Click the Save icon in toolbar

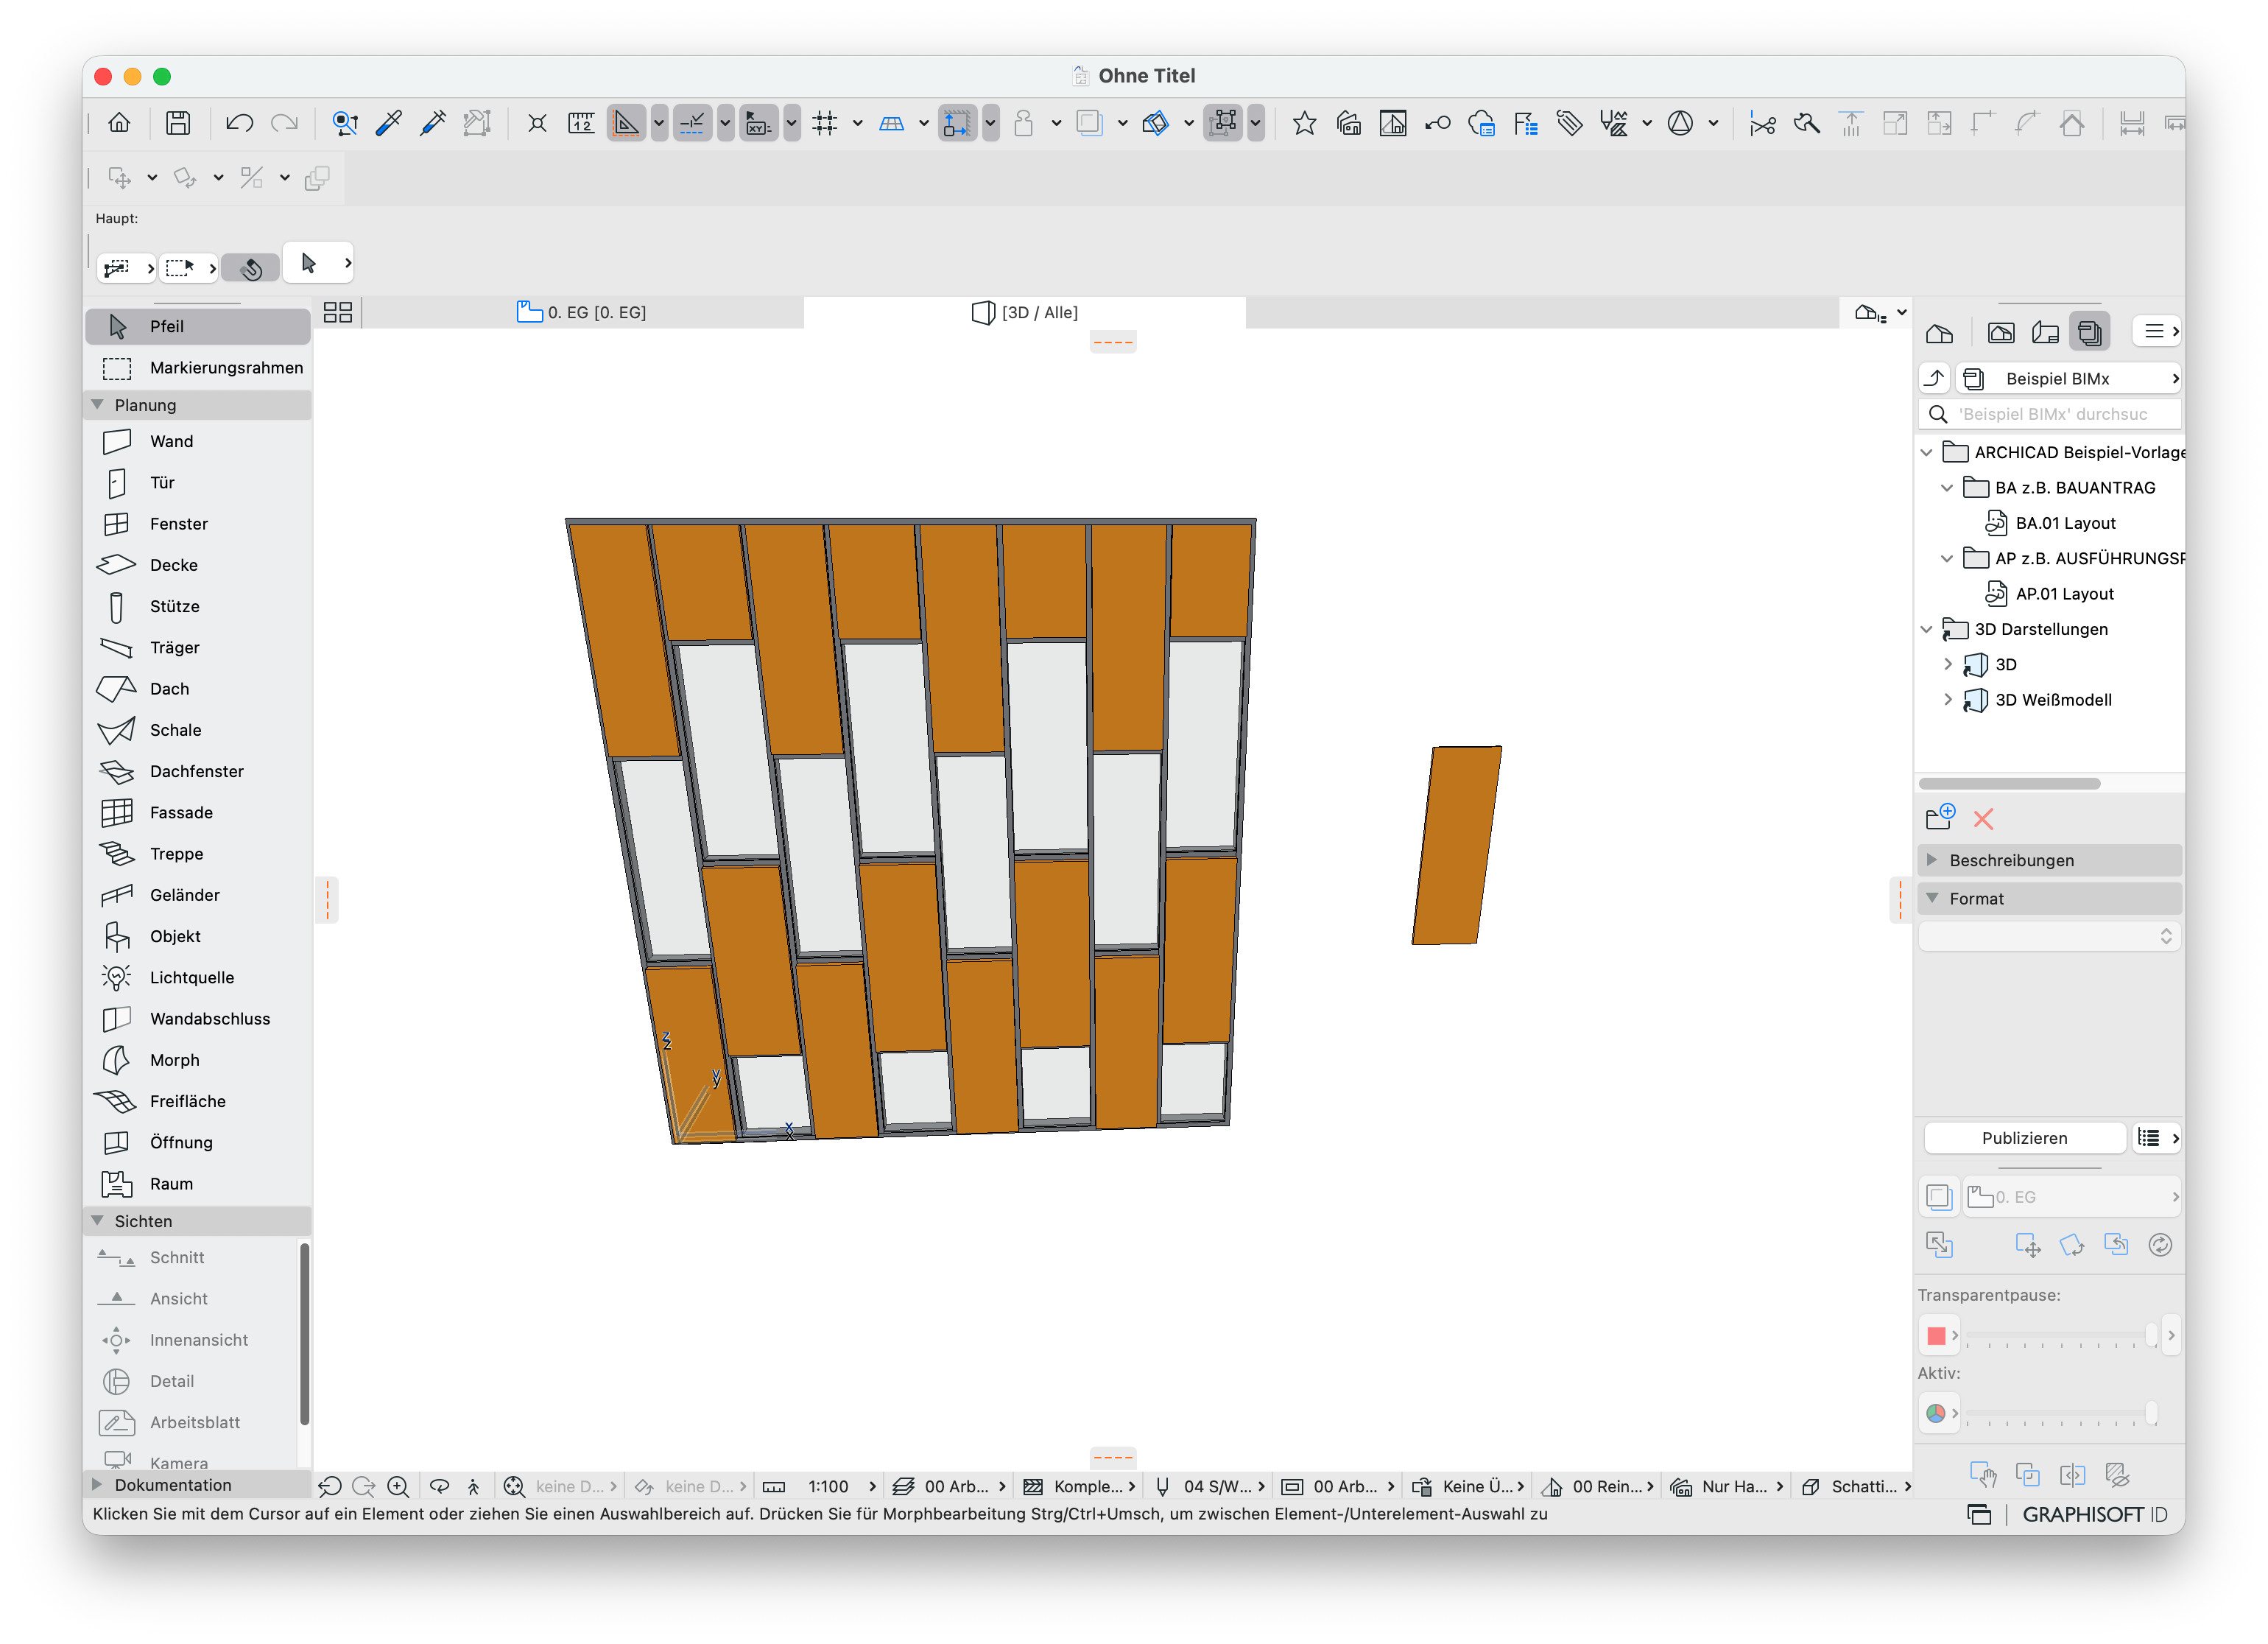(x=178, y=123)
